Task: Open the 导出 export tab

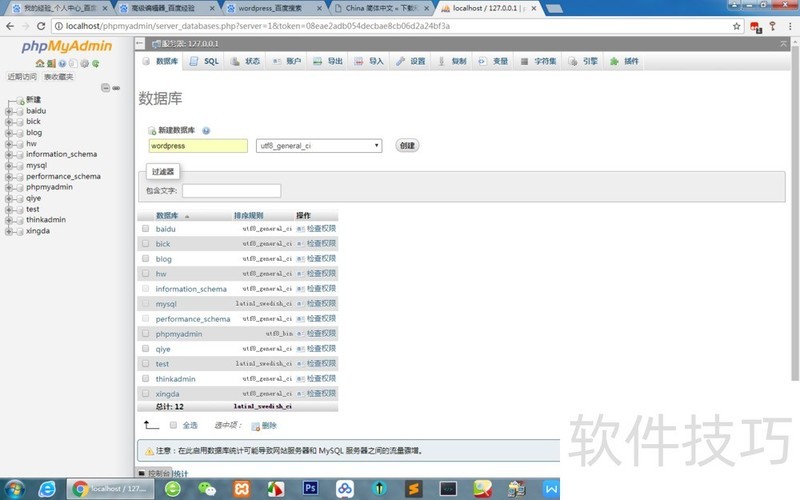Action: [328, 61]
